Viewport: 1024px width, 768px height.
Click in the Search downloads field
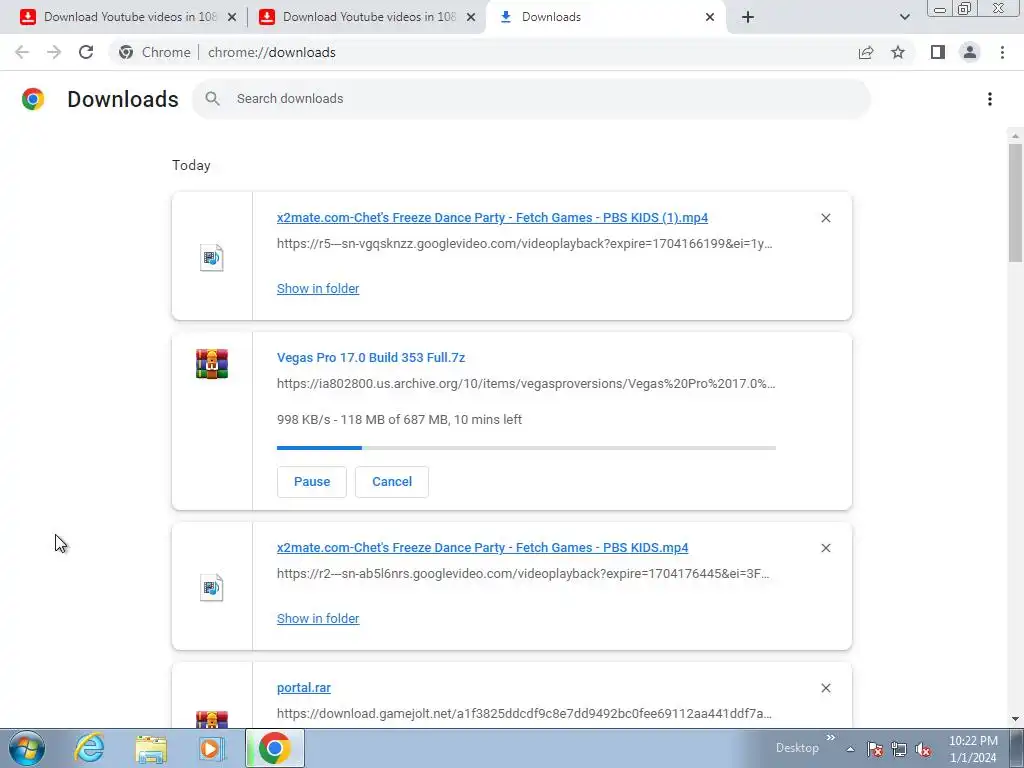click(x=532, y=99)
